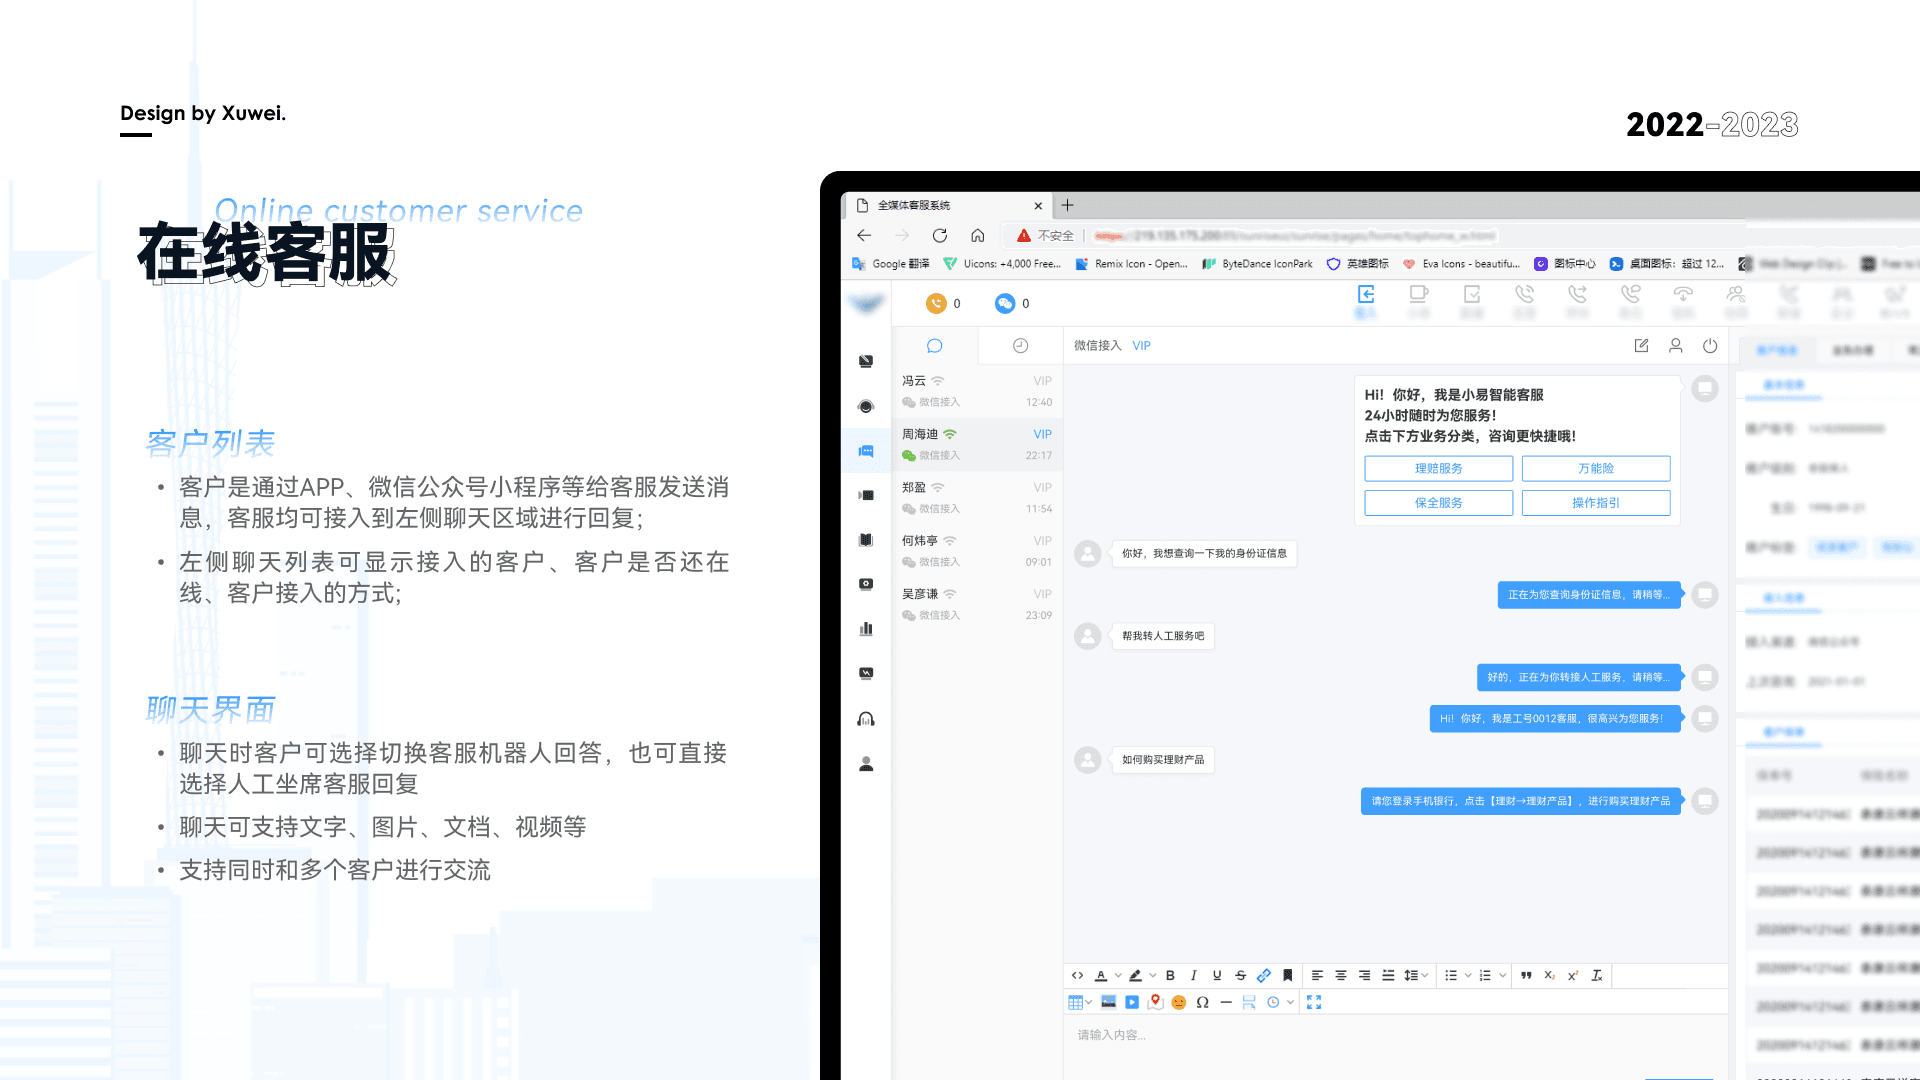This screenshot has height=1080, width=1920.
Task: Toggle bold formatting in editor toolbar
Action: [x=1170, y=975]
